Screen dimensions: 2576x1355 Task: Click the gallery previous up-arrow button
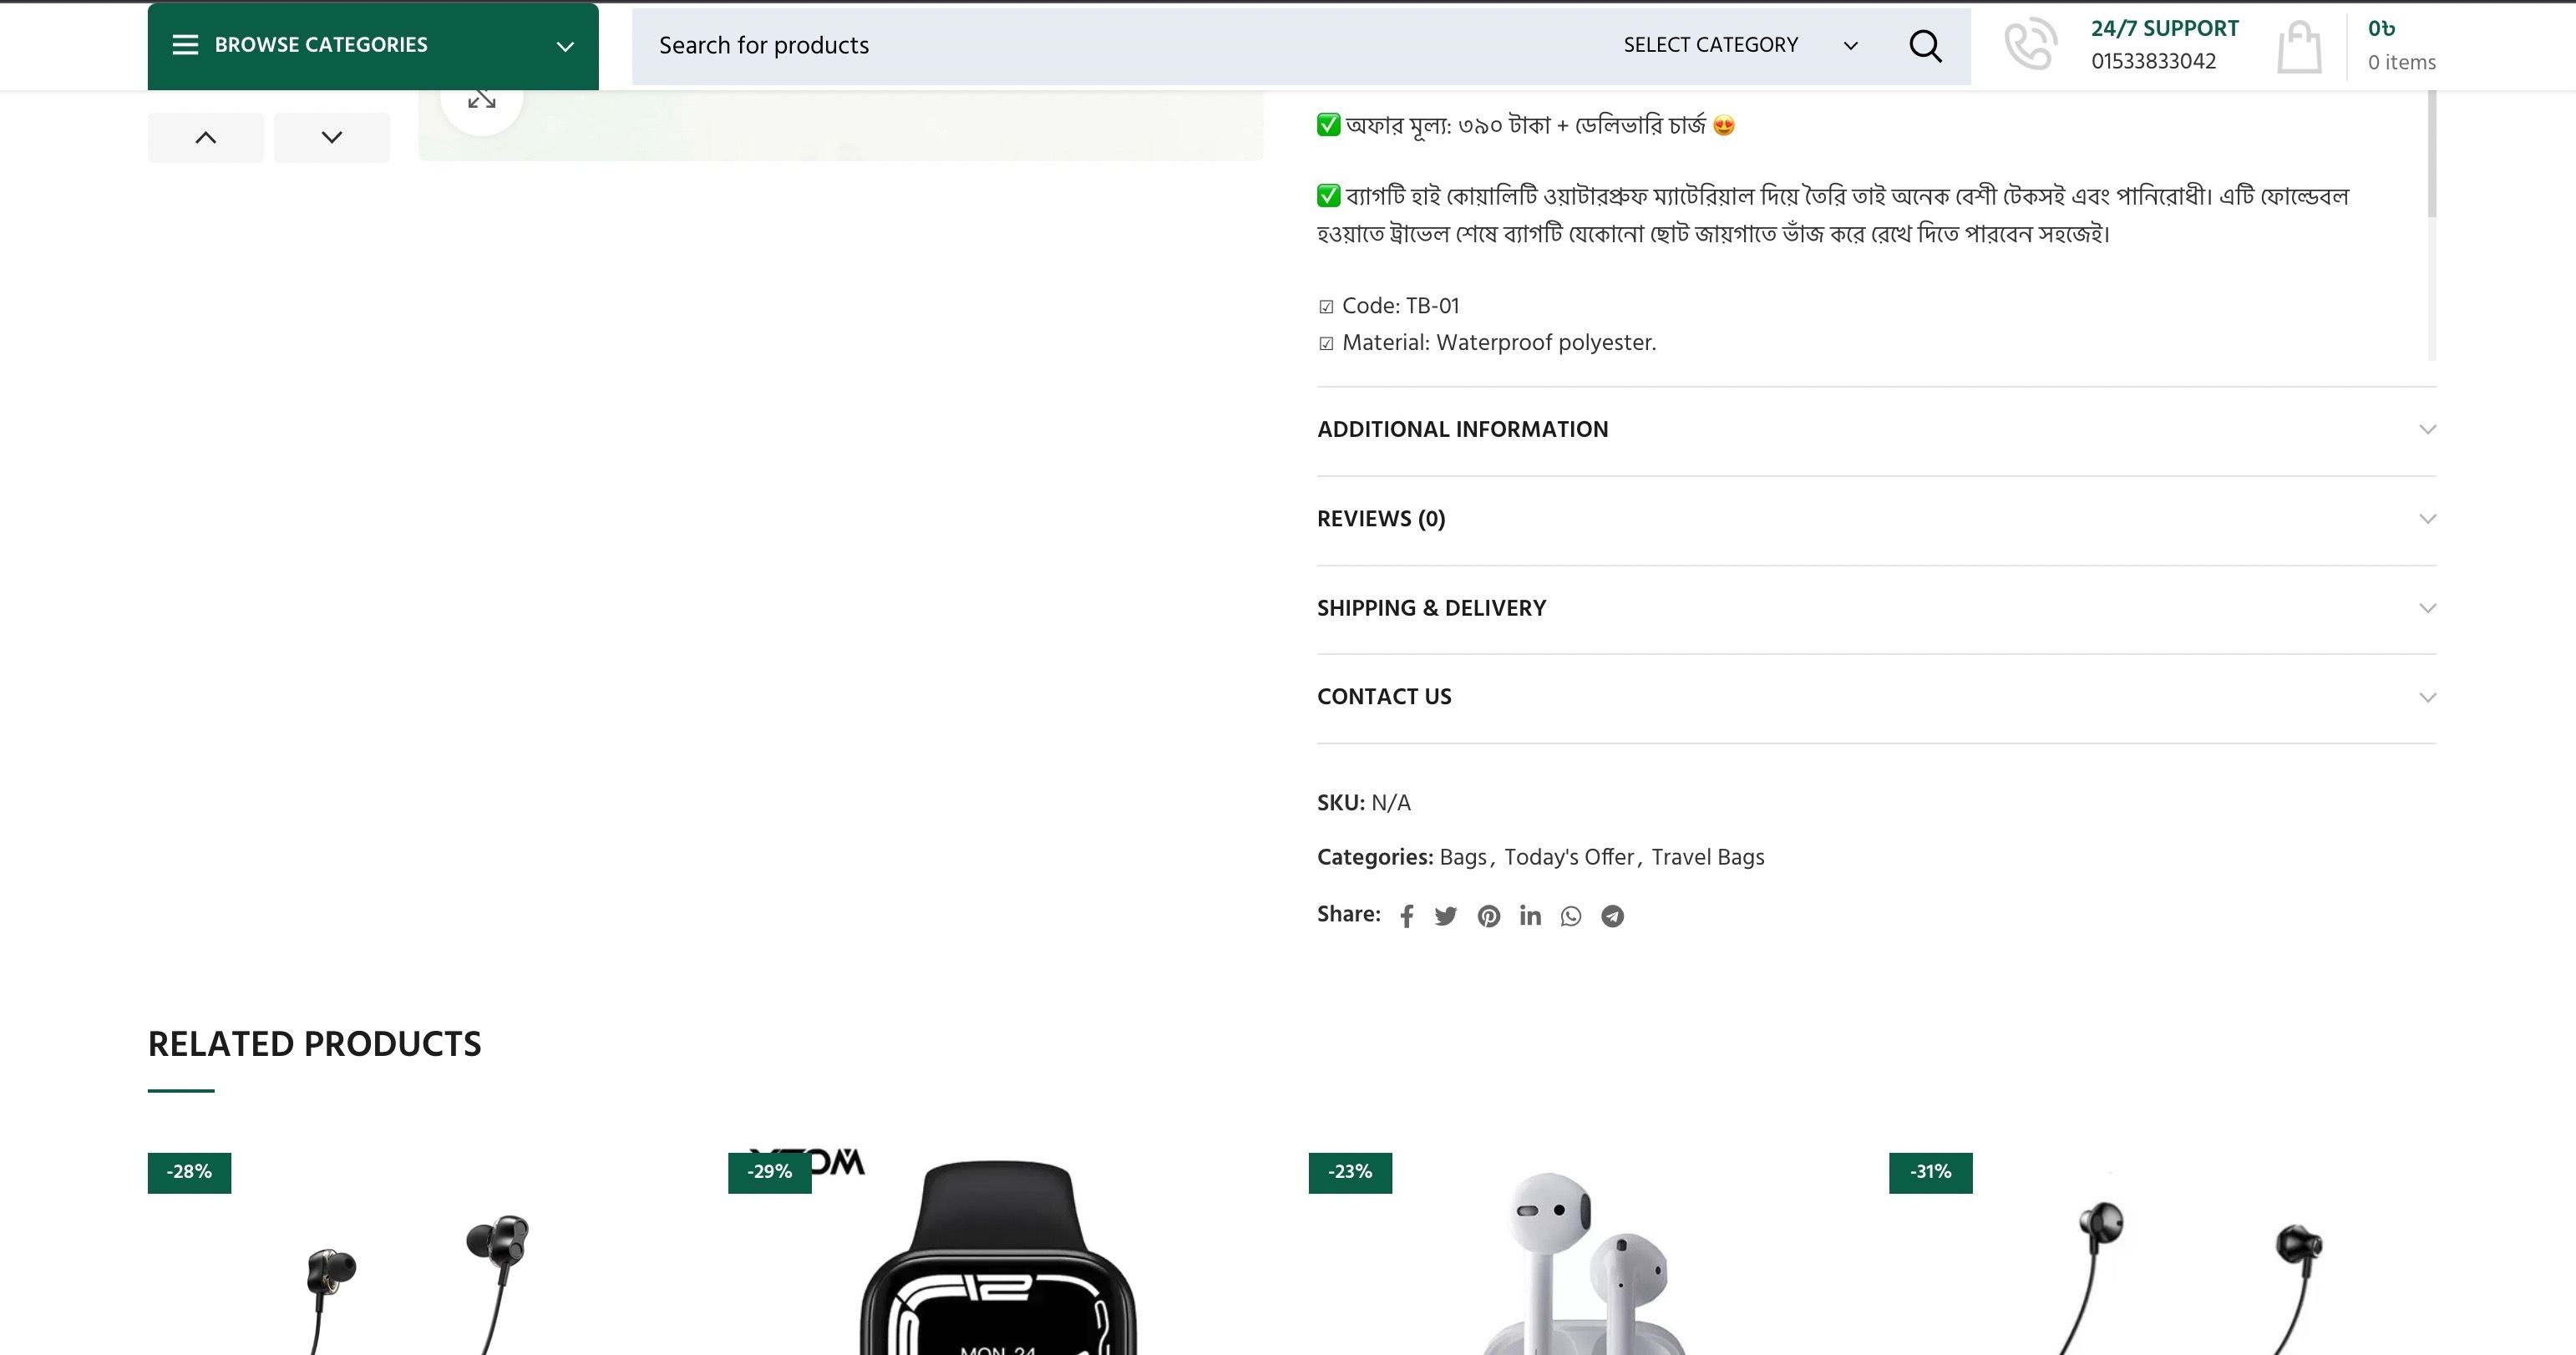pos(206,138)
